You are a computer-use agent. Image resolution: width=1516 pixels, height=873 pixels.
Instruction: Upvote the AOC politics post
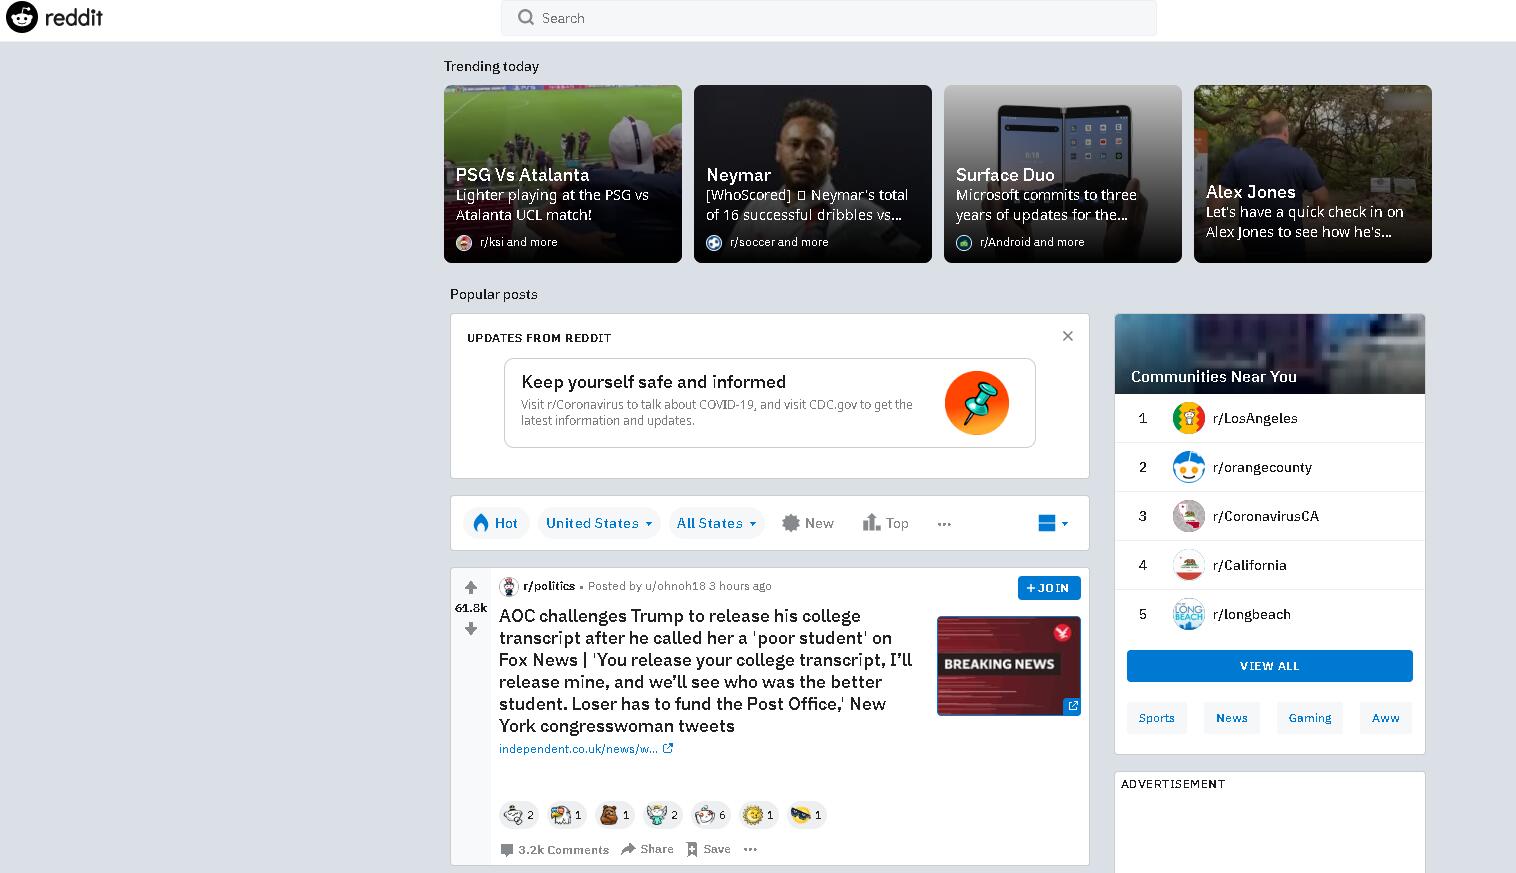[471, 588]
